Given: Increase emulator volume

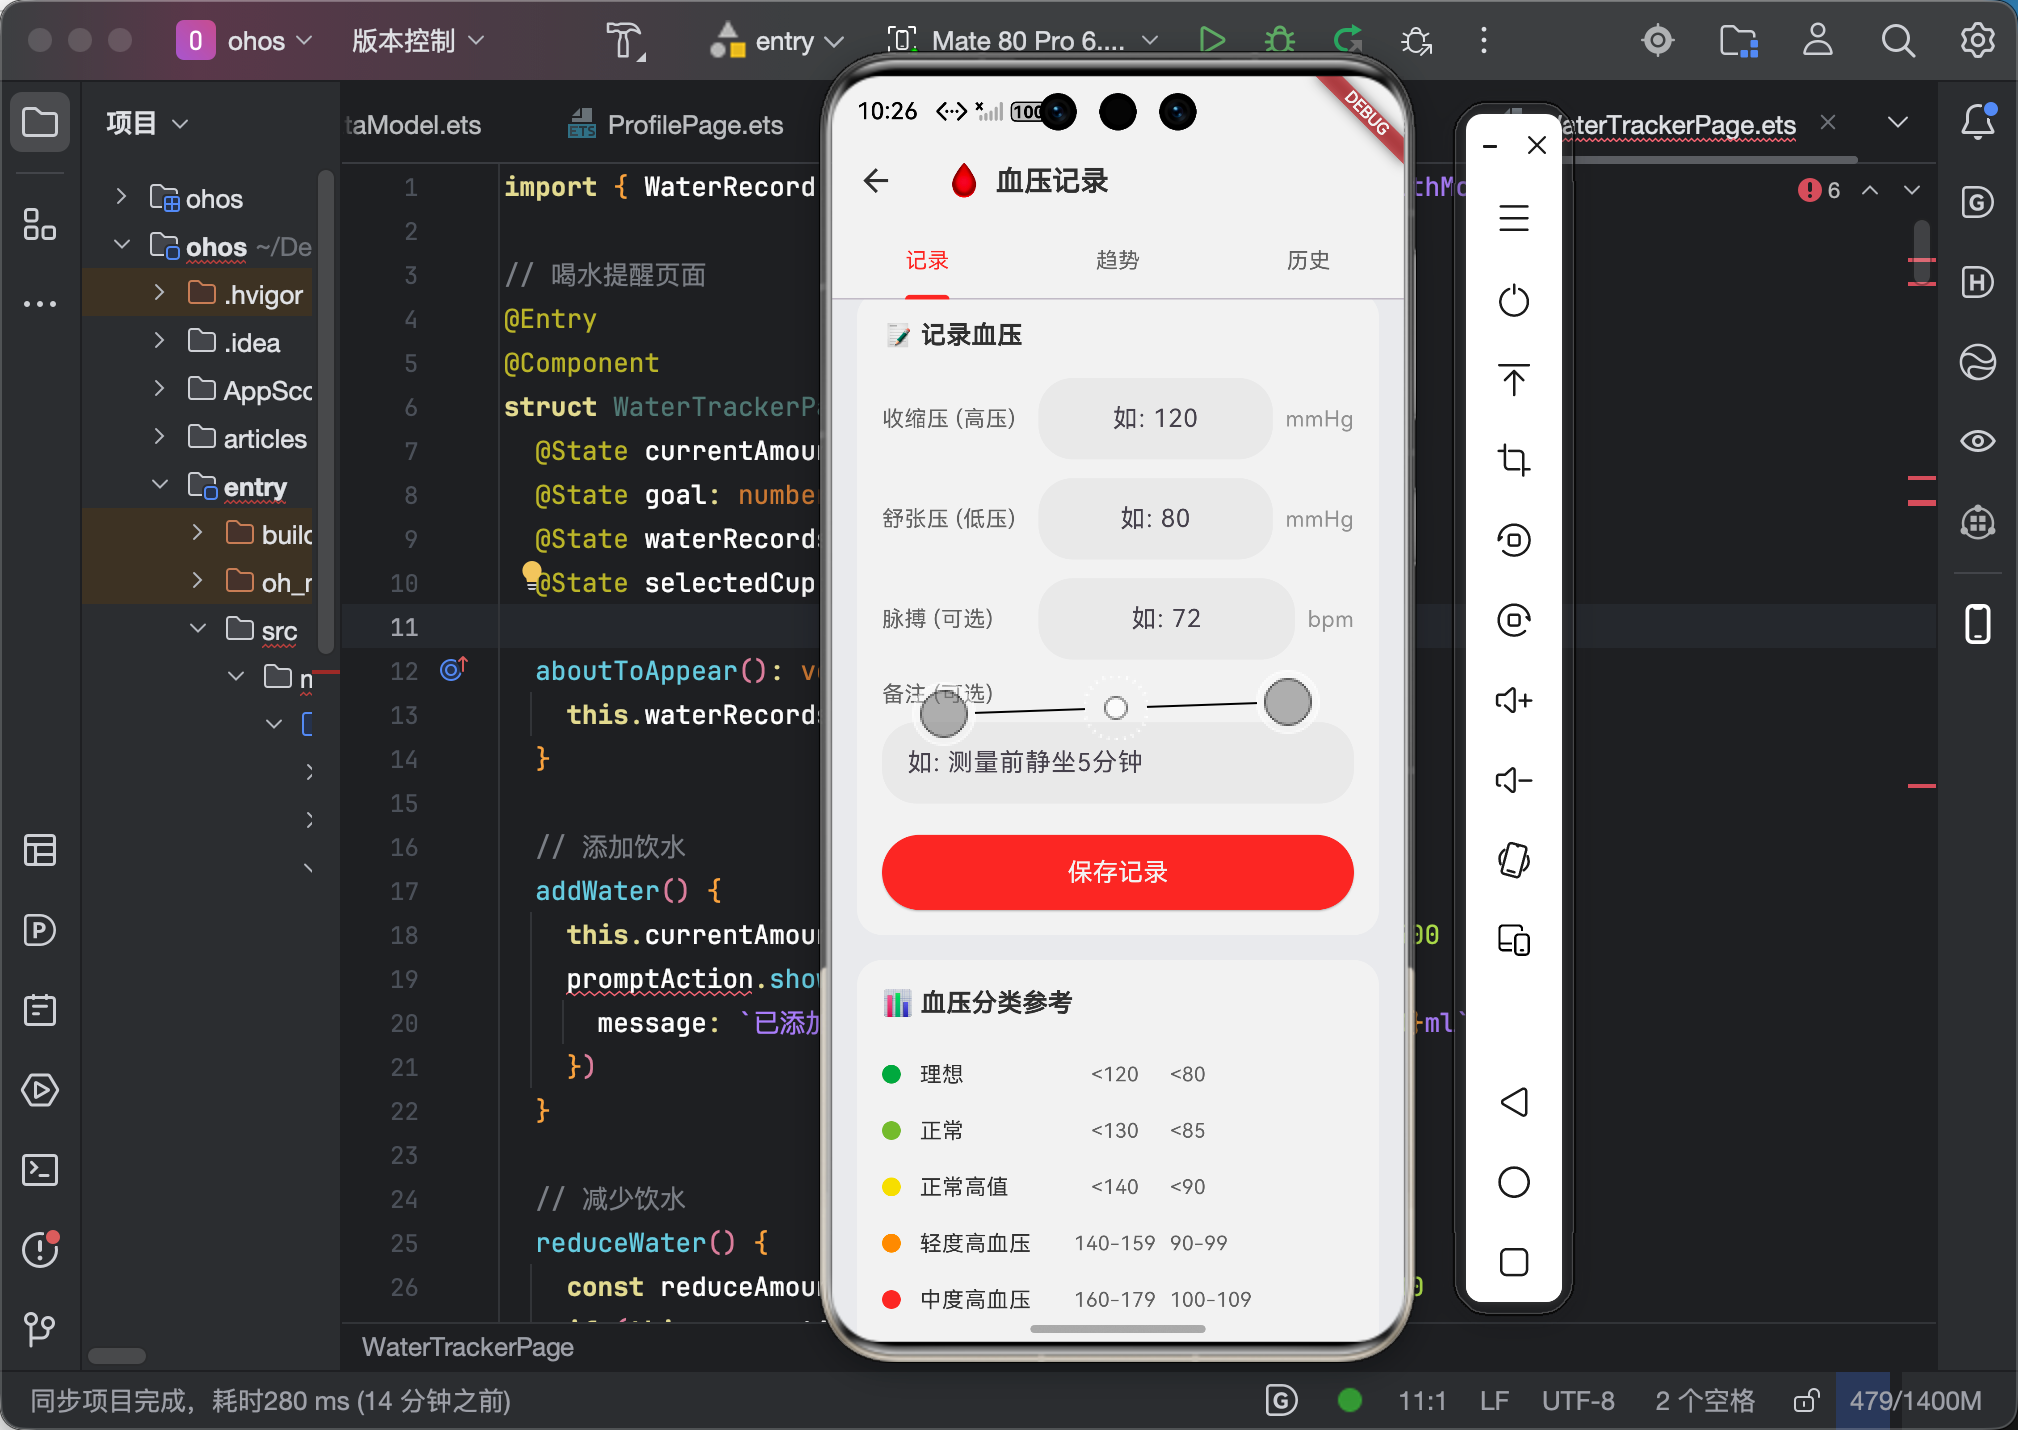Looking at the screenshot, I should (x=1513, y=700).
